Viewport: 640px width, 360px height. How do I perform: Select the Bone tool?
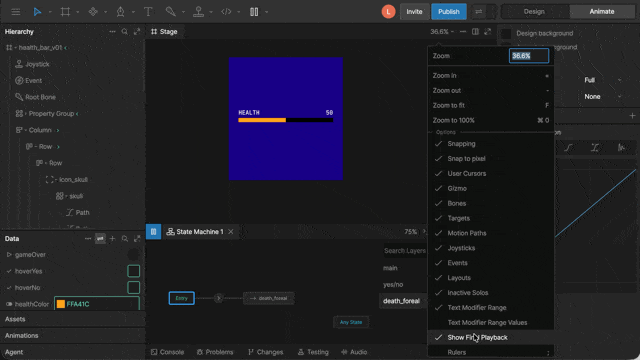(171, 12)
